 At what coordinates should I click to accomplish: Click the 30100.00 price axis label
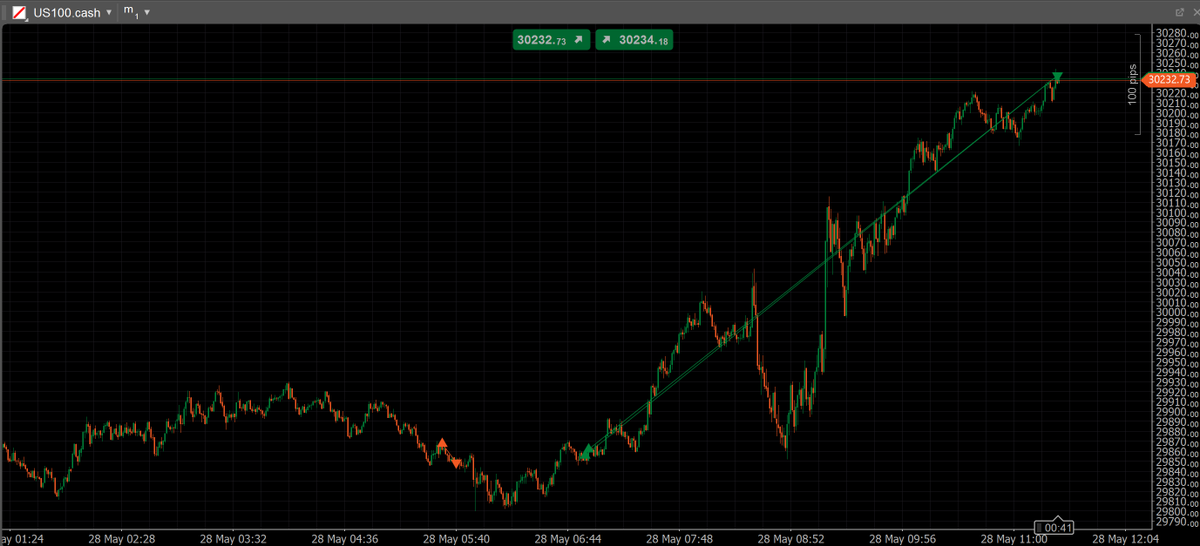(1175, 213)
